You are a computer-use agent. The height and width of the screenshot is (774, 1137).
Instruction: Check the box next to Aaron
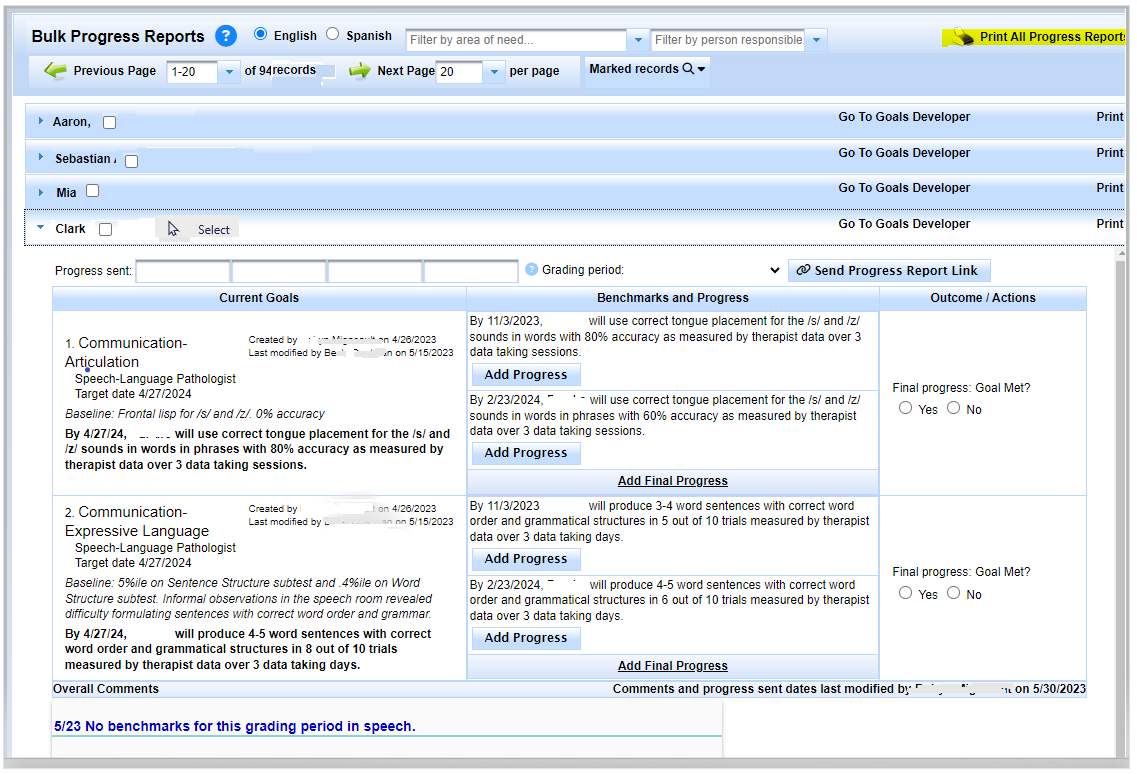[109, 123]
